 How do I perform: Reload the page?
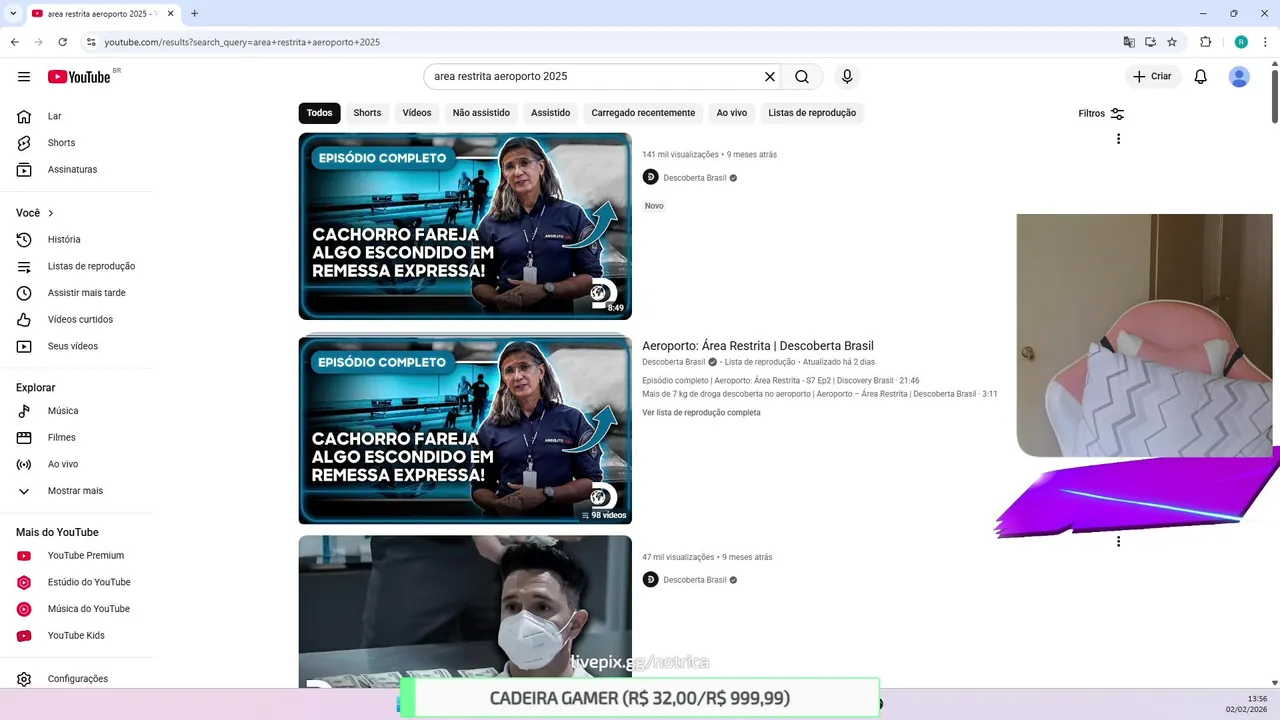[x=62, y=42]
